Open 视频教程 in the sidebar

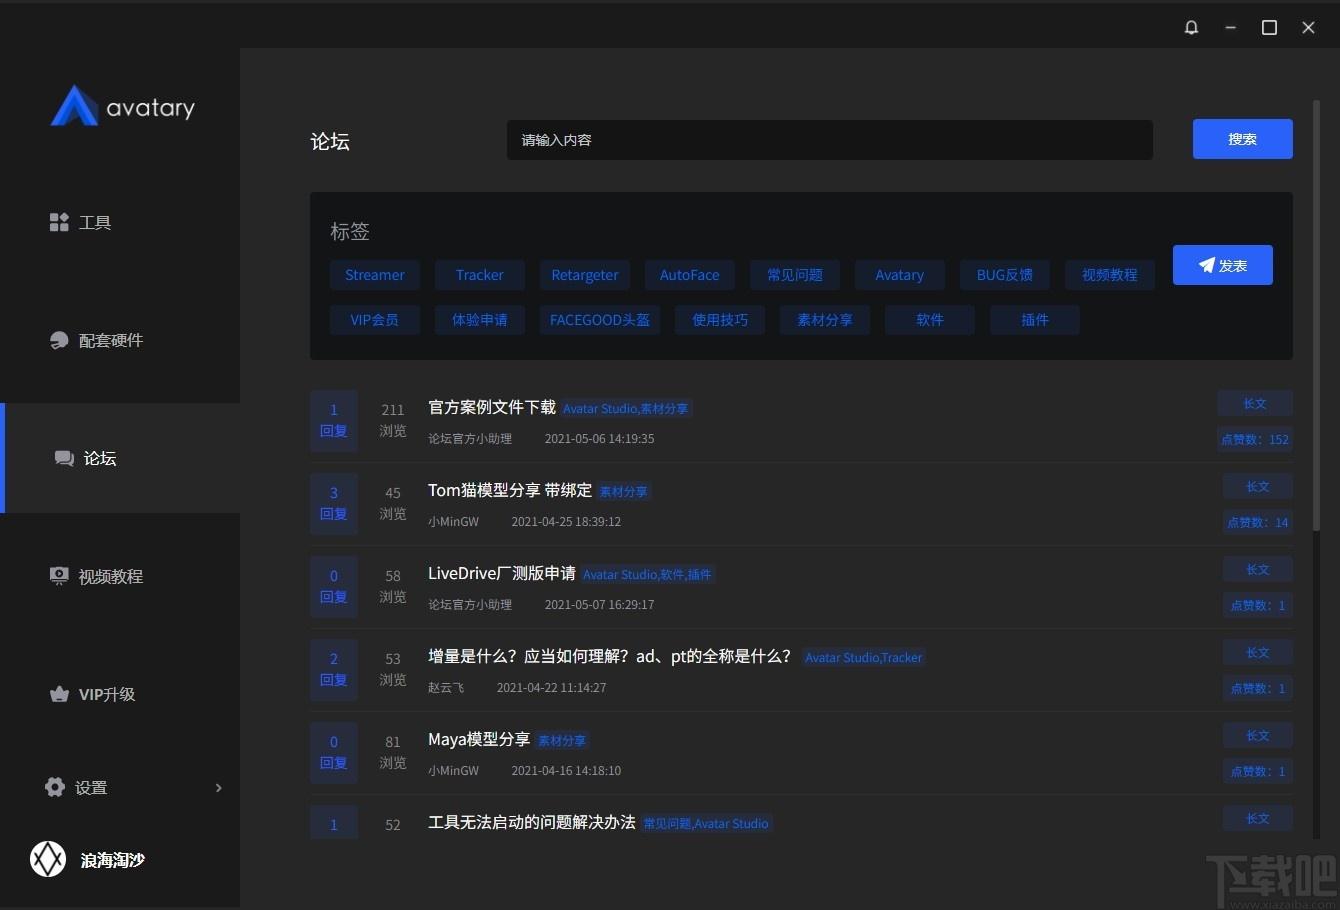96,576
